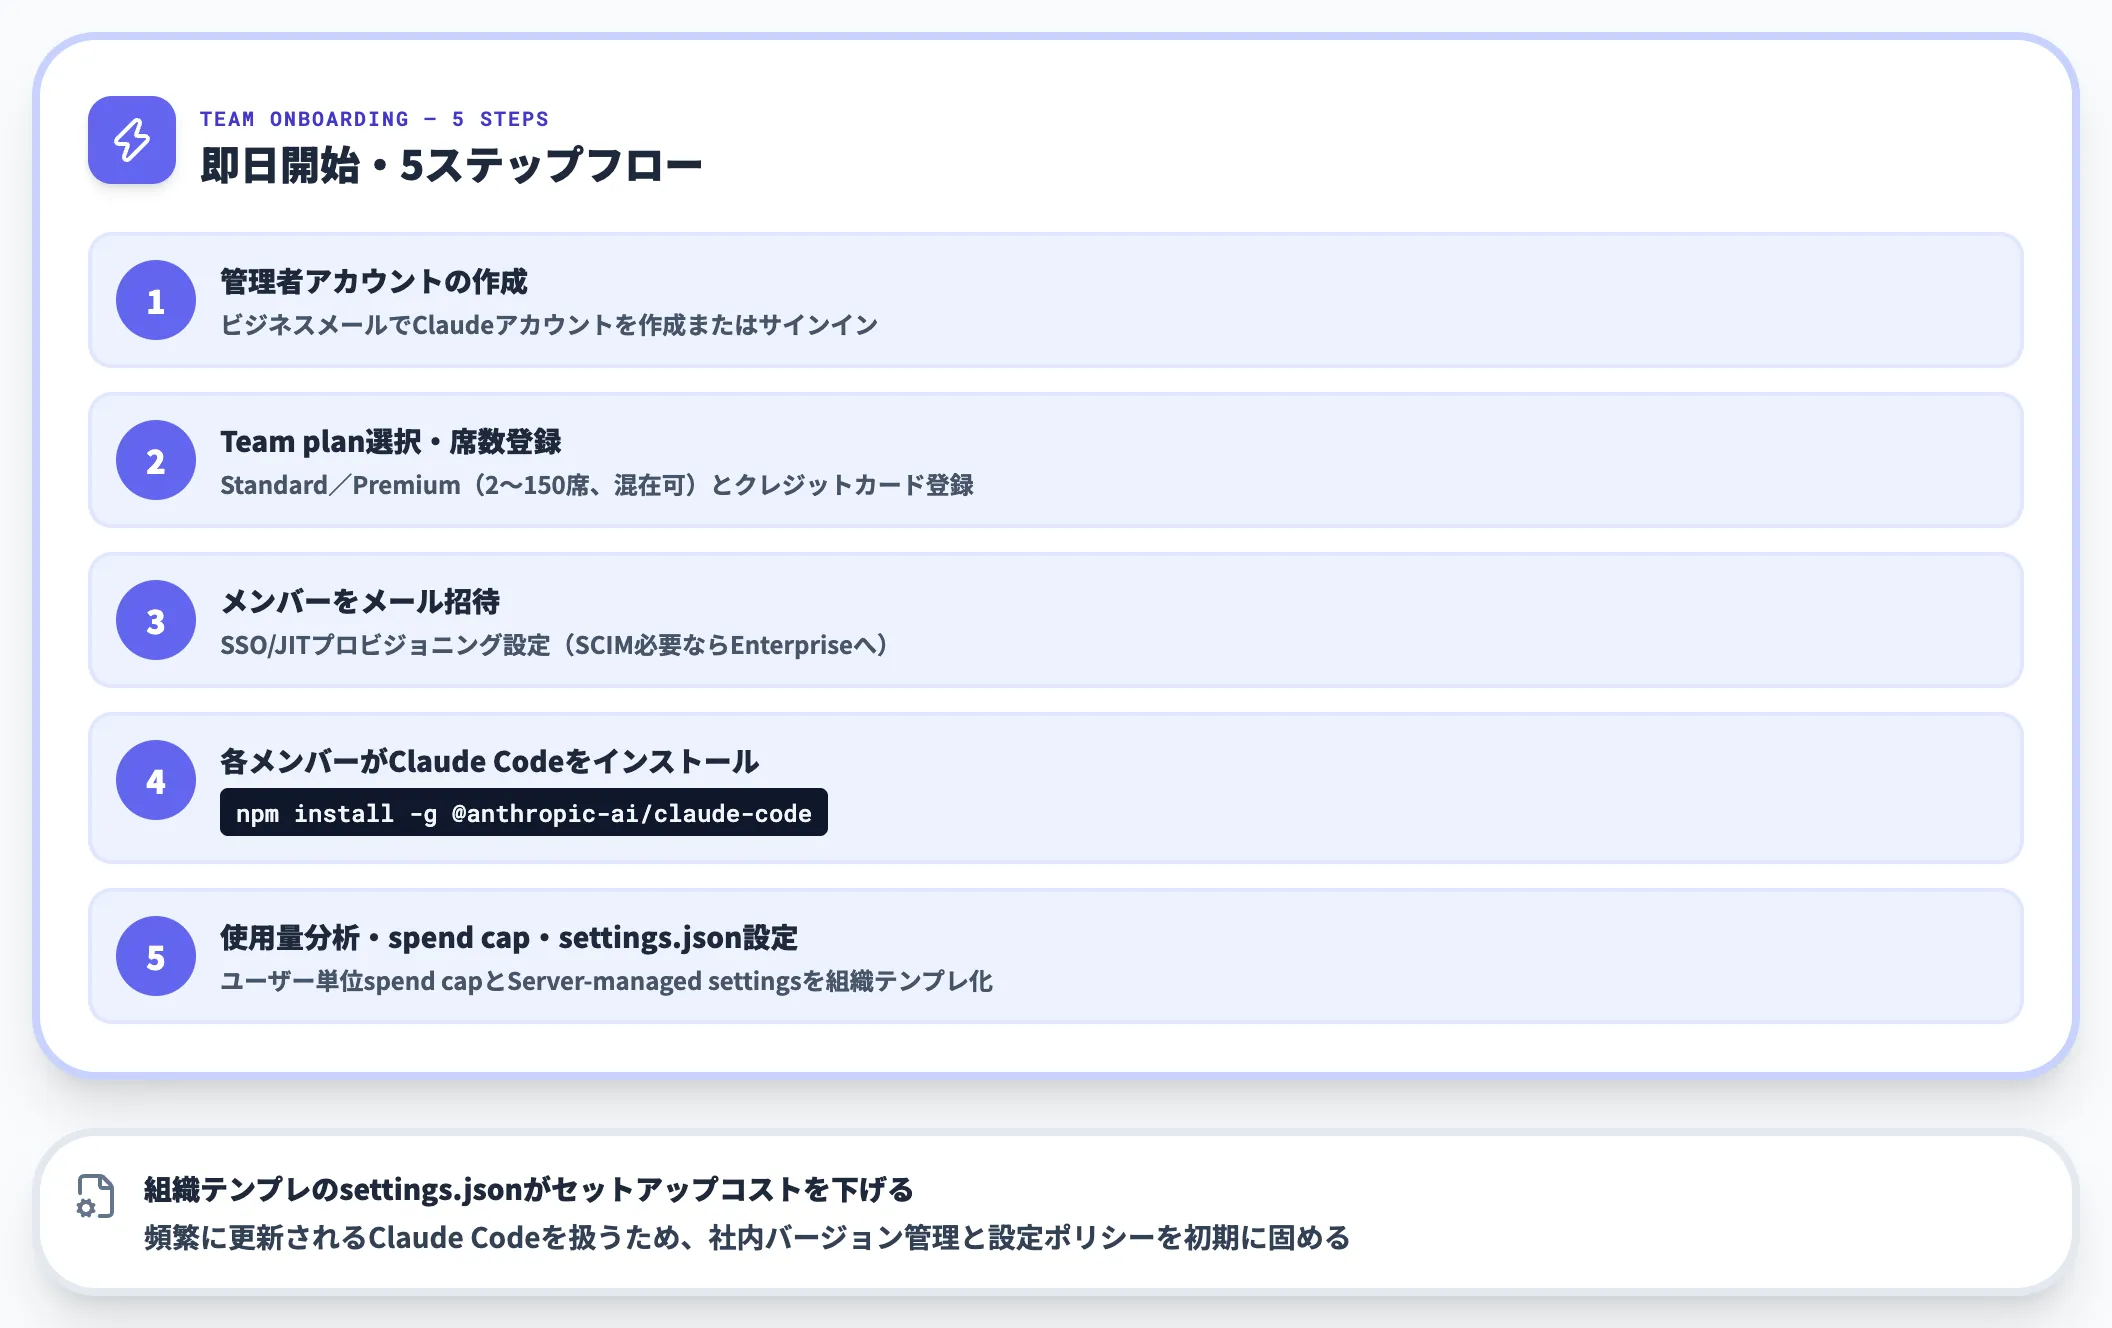Click the "TEAM ONBOARDING – 5 STEPS" label
Image resolution: width=2112 pixels, height=1328 pixels.
point(374,119)
